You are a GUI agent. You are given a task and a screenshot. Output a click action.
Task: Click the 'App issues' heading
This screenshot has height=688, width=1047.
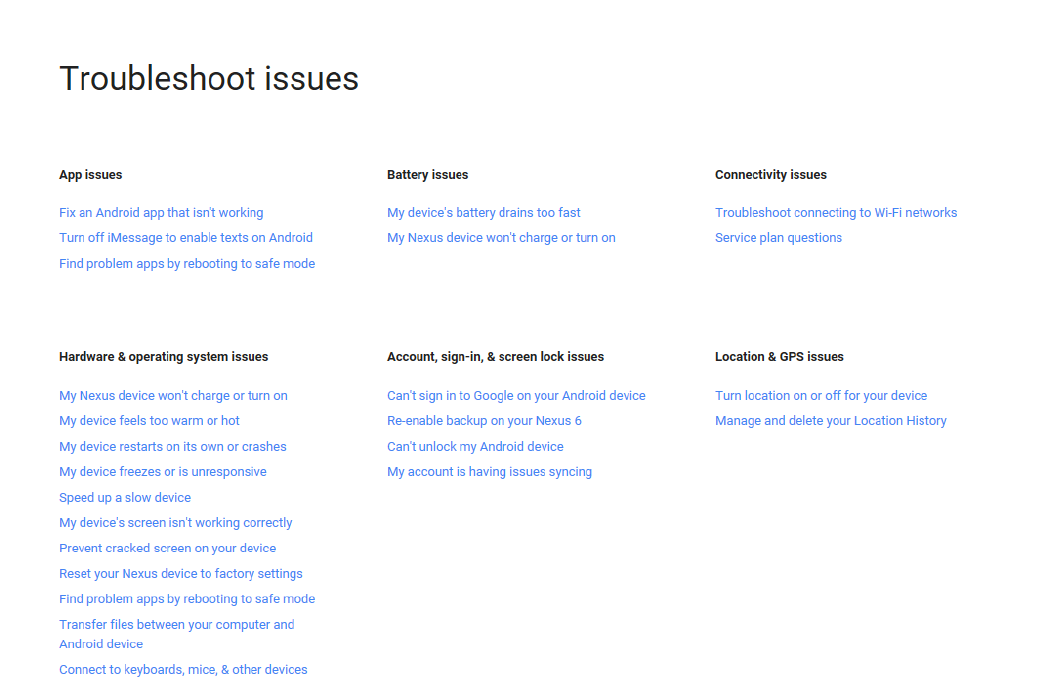click(90, 175)
